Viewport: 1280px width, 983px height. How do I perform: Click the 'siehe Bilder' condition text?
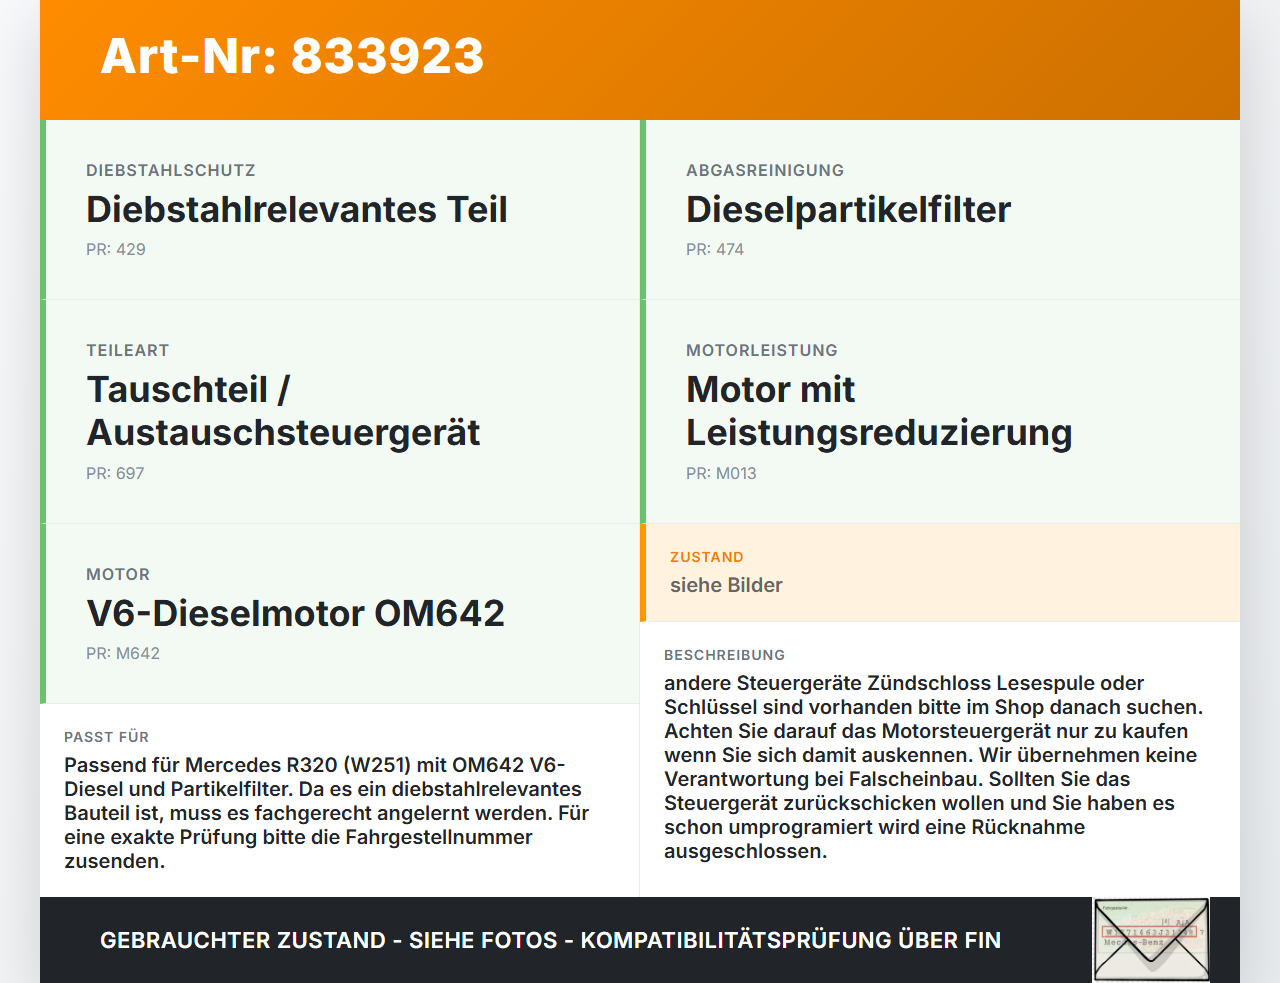click(x=726, y=585)
